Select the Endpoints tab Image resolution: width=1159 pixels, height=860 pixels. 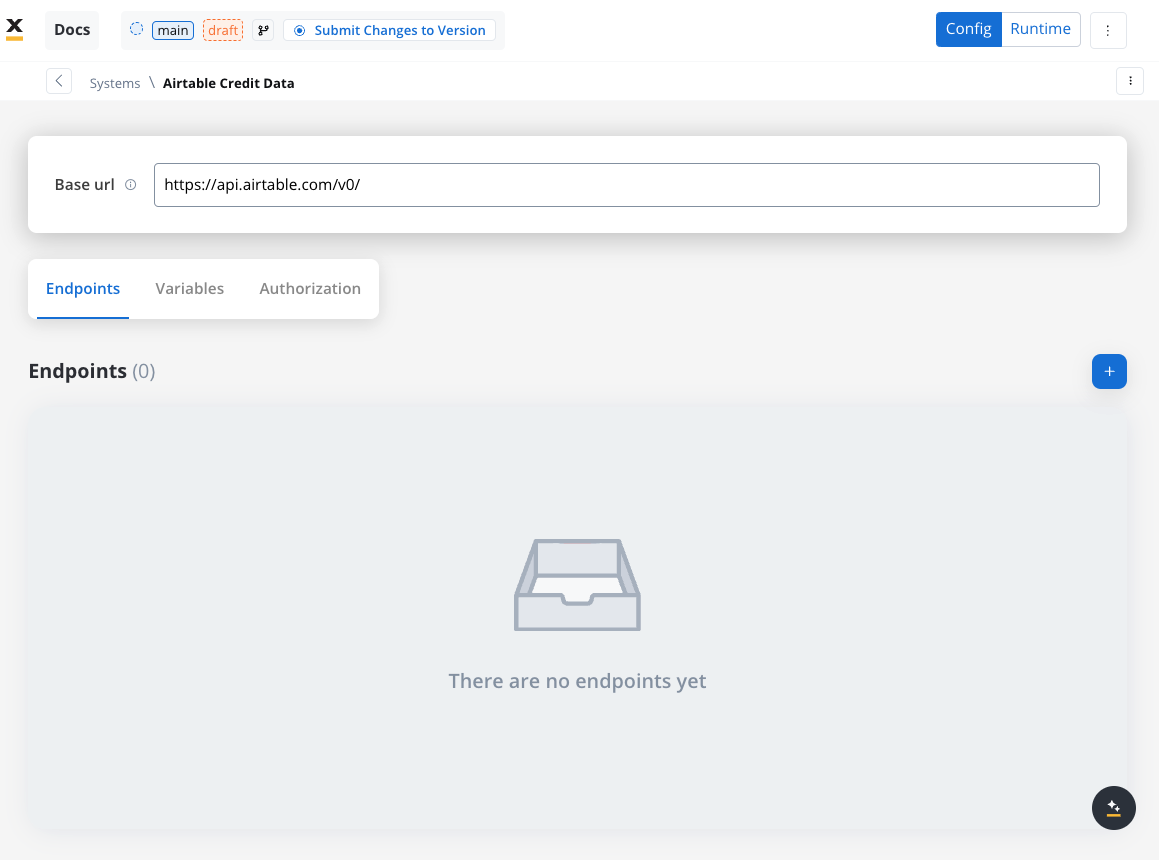(83, 289)
